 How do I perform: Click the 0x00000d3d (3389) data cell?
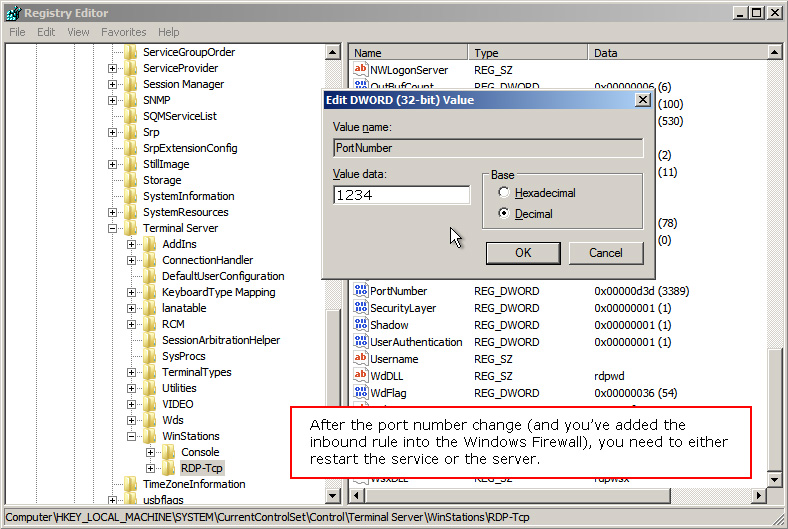(x=641, y=291)
